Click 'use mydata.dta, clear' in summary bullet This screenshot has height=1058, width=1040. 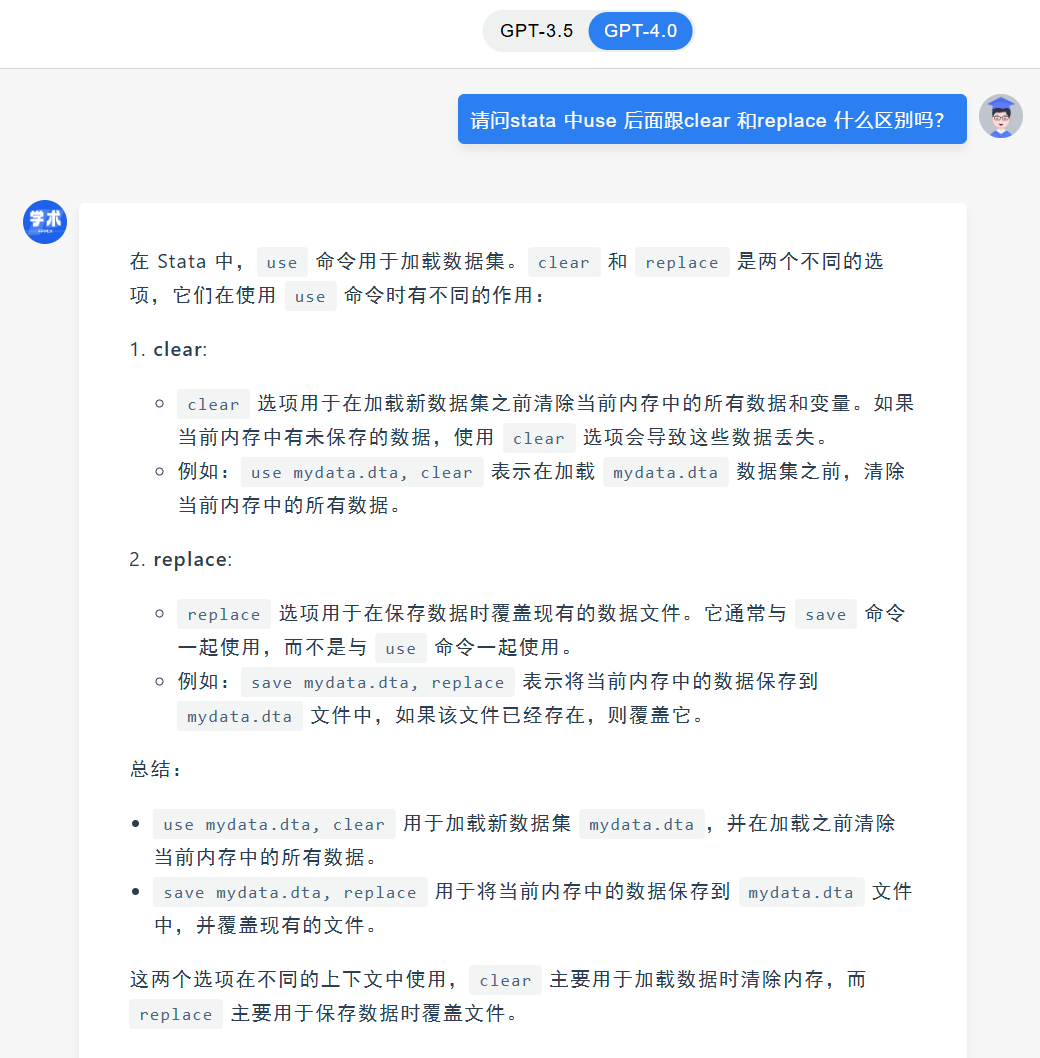click(274, 824)
